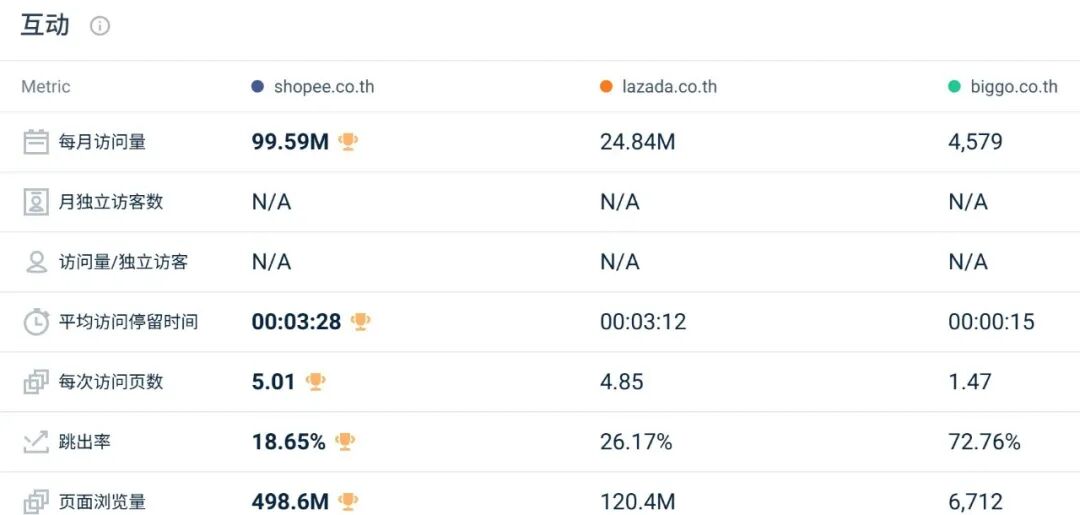
Task: Click the trophy beside 99.59M
Action: (x=348, y=142)
